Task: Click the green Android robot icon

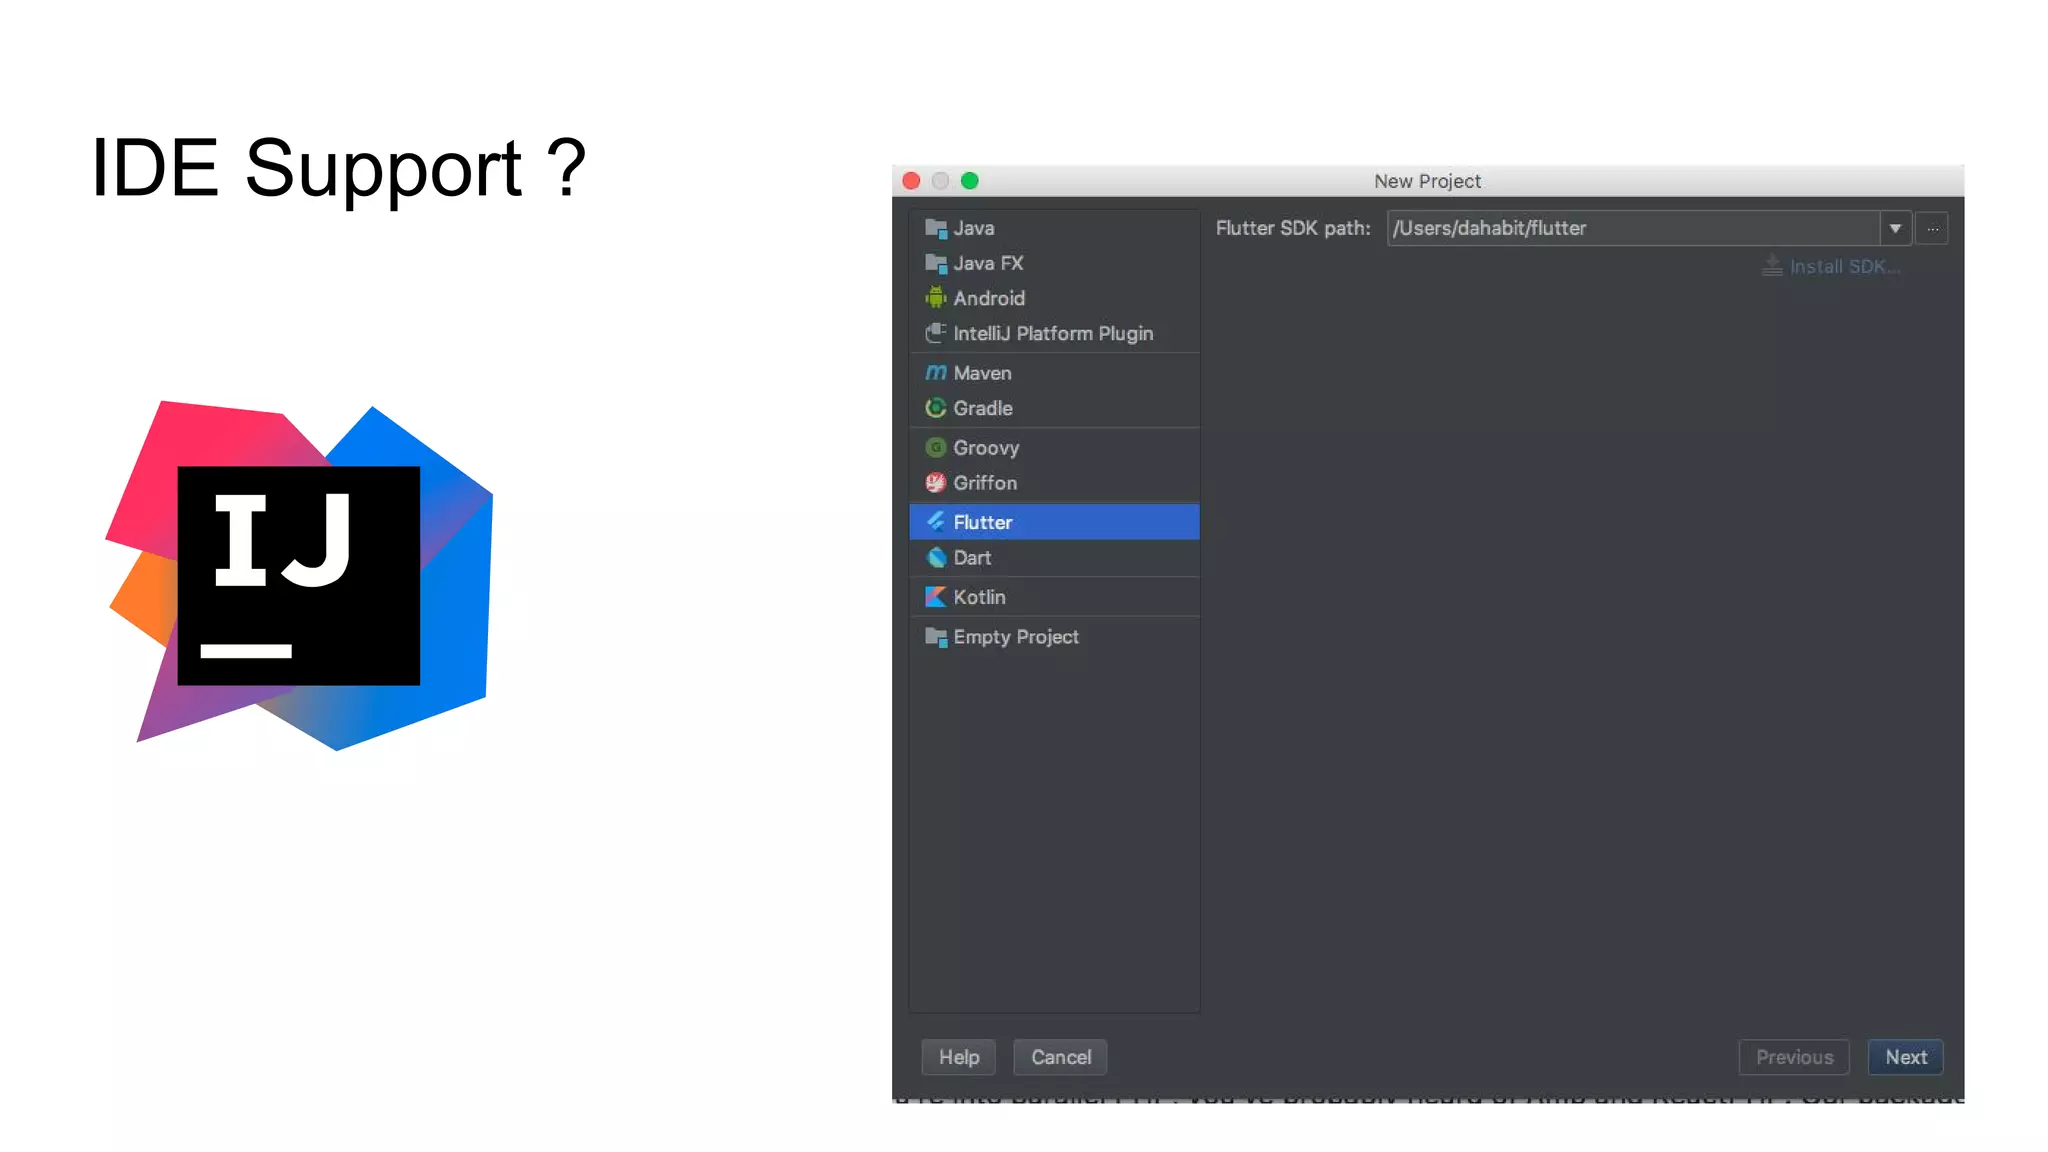Action: [x=936, y=298]
